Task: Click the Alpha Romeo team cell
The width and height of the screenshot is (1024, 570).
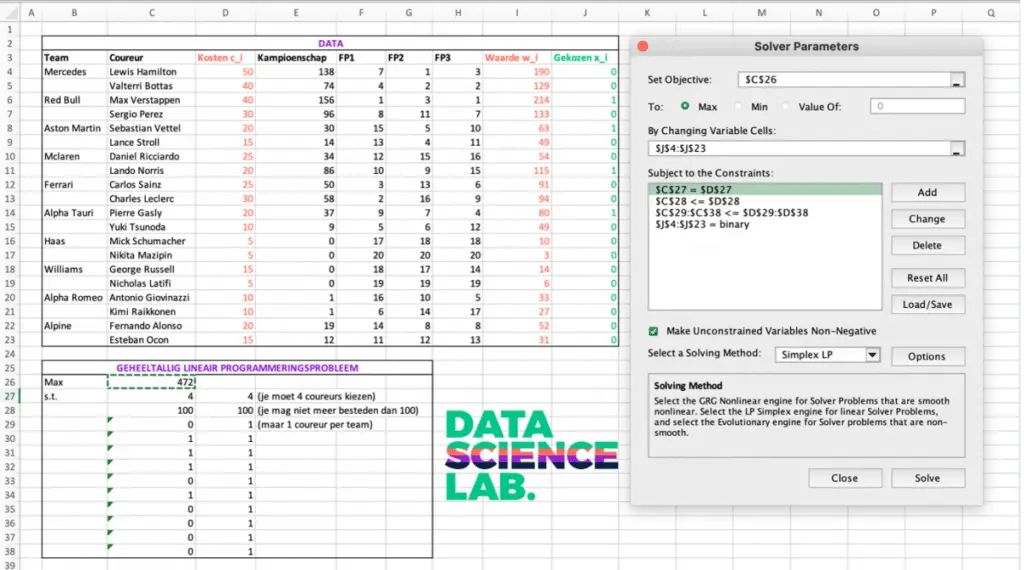Action: click(x=74, y=297)
